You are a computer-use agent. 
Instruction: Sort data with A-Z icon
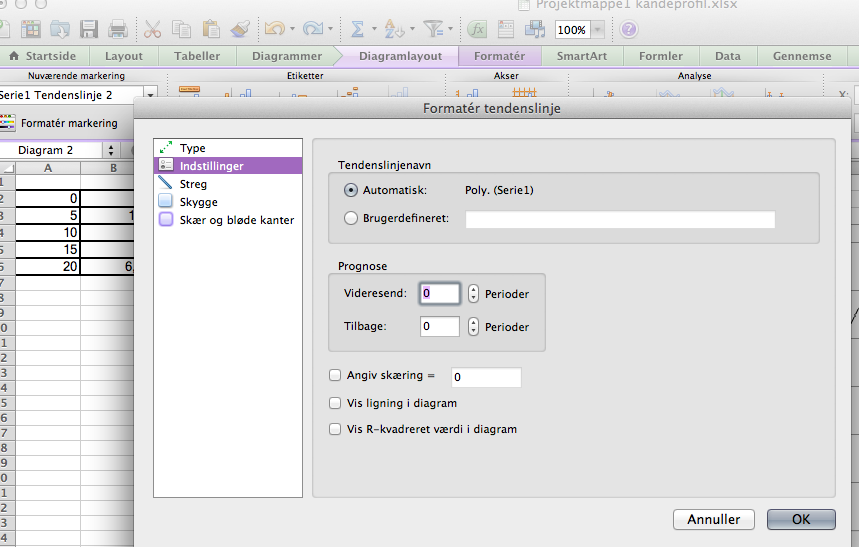[x=393, y=29]
